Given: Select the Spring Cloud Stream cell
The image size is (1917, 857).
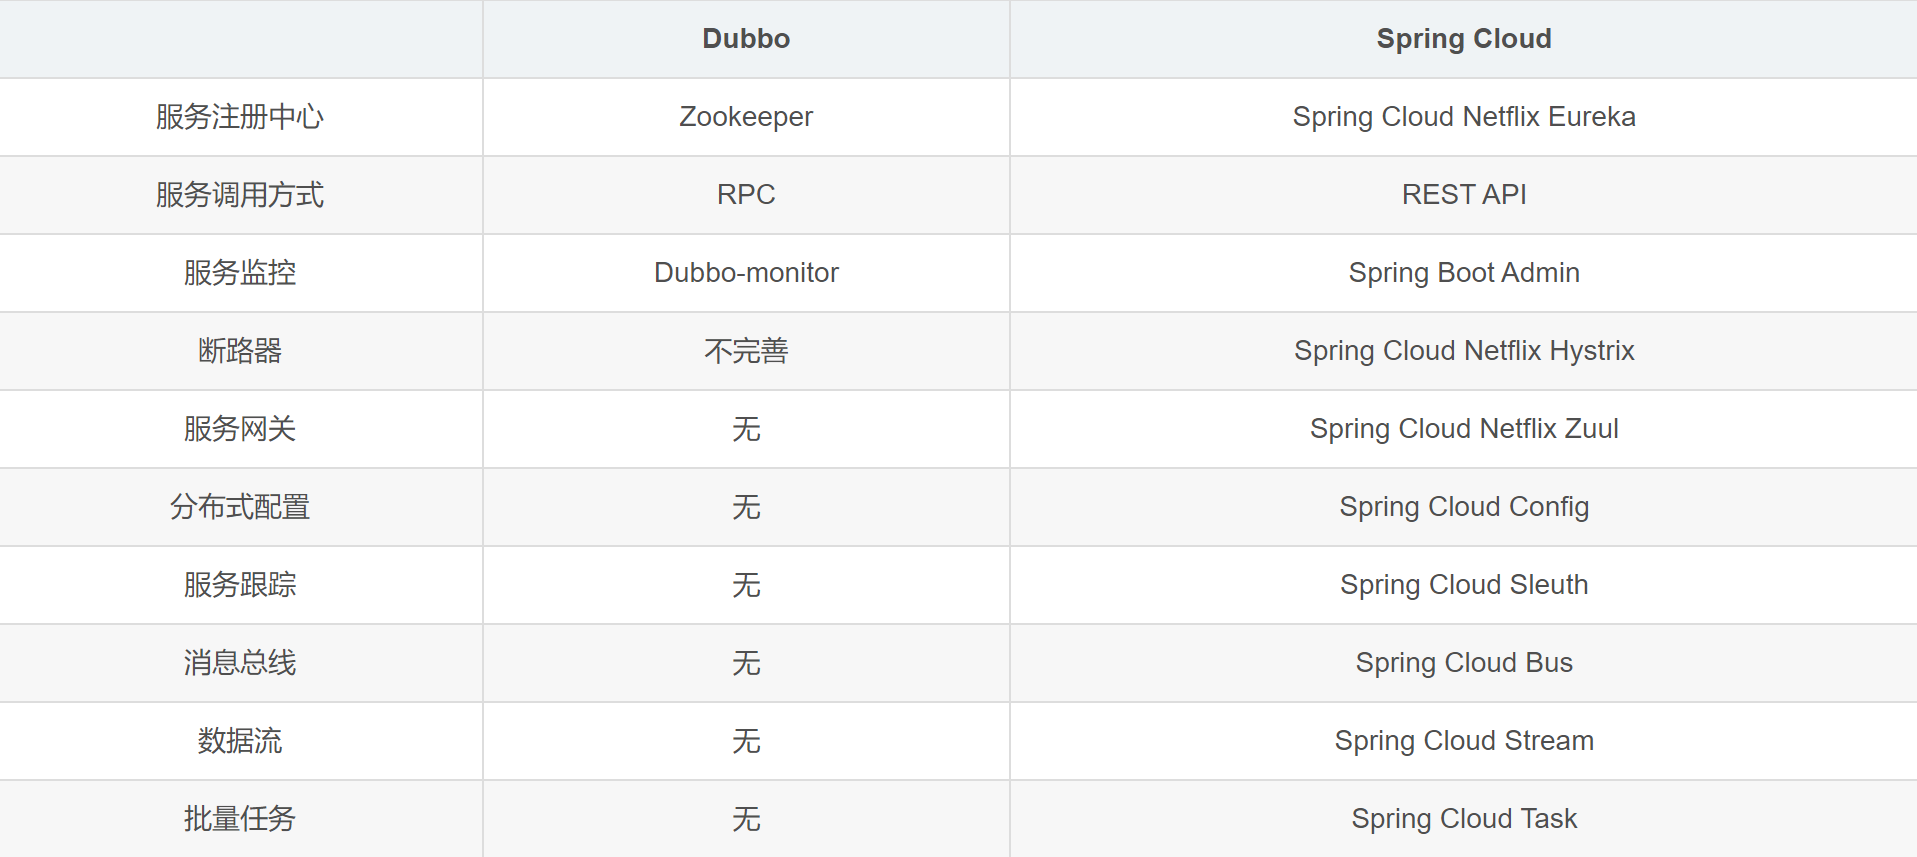Looking at the screenshot, I should pyautogui.click(x=1463, y=741).
